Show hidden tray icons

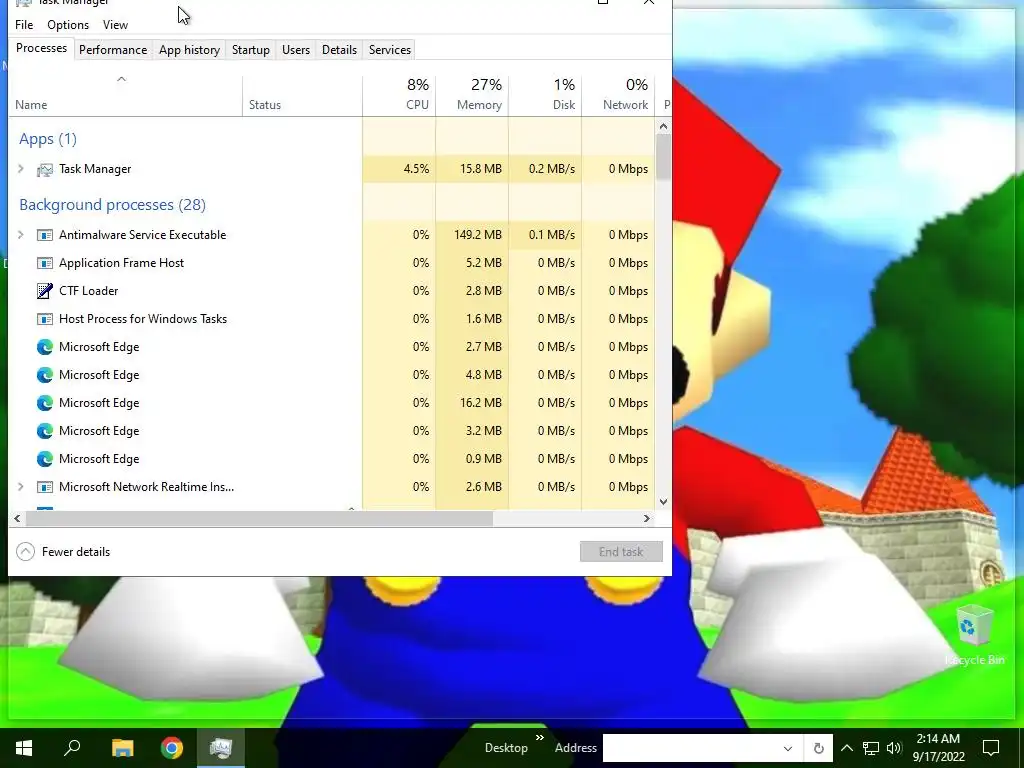point(846,748)
